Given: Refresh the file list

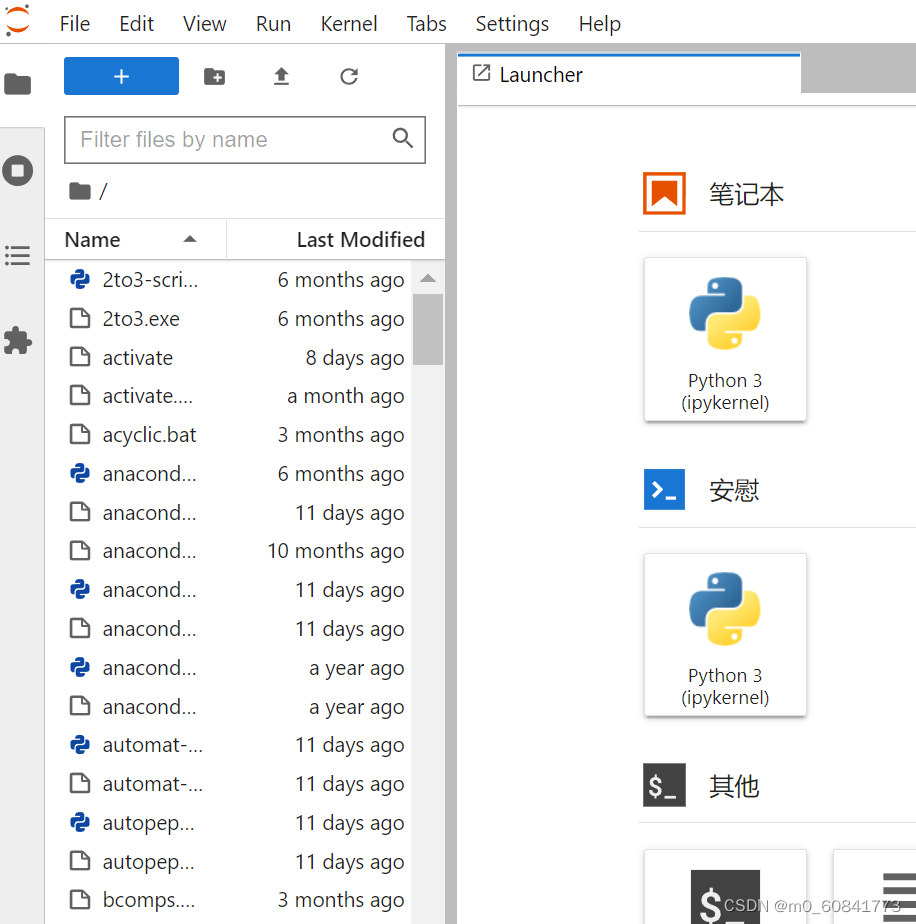Looking at the screenshot, I should 349,77.
